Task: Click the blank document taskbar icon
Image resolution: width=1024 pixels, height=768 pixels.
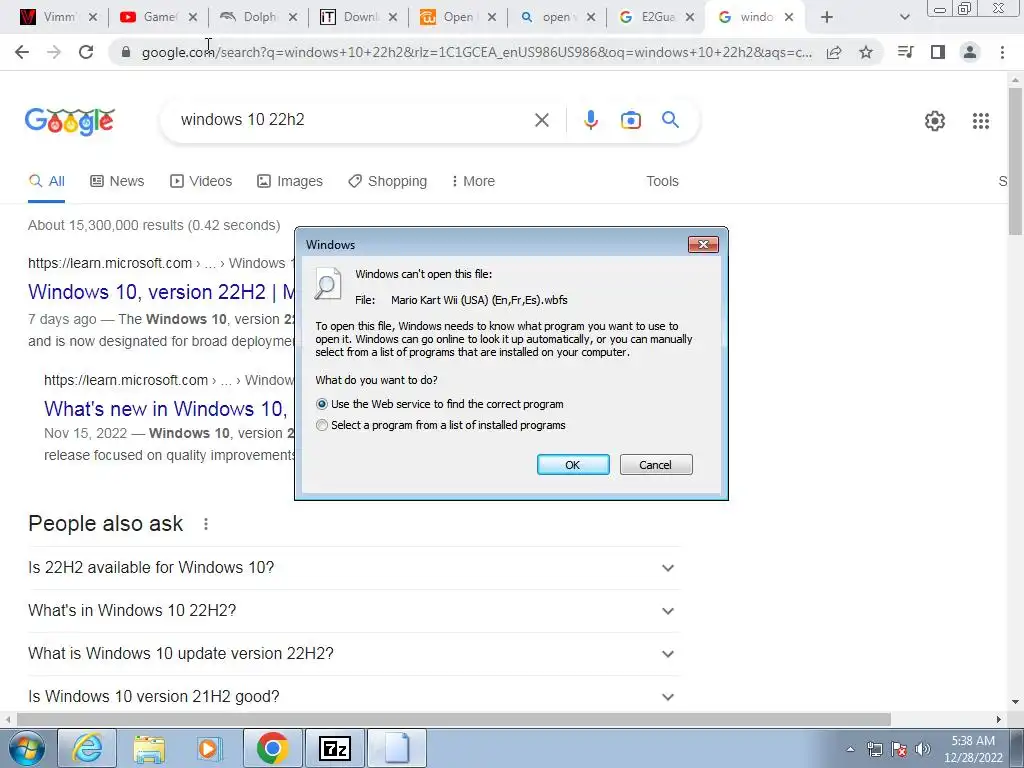Action: click(x=396, y=748)
